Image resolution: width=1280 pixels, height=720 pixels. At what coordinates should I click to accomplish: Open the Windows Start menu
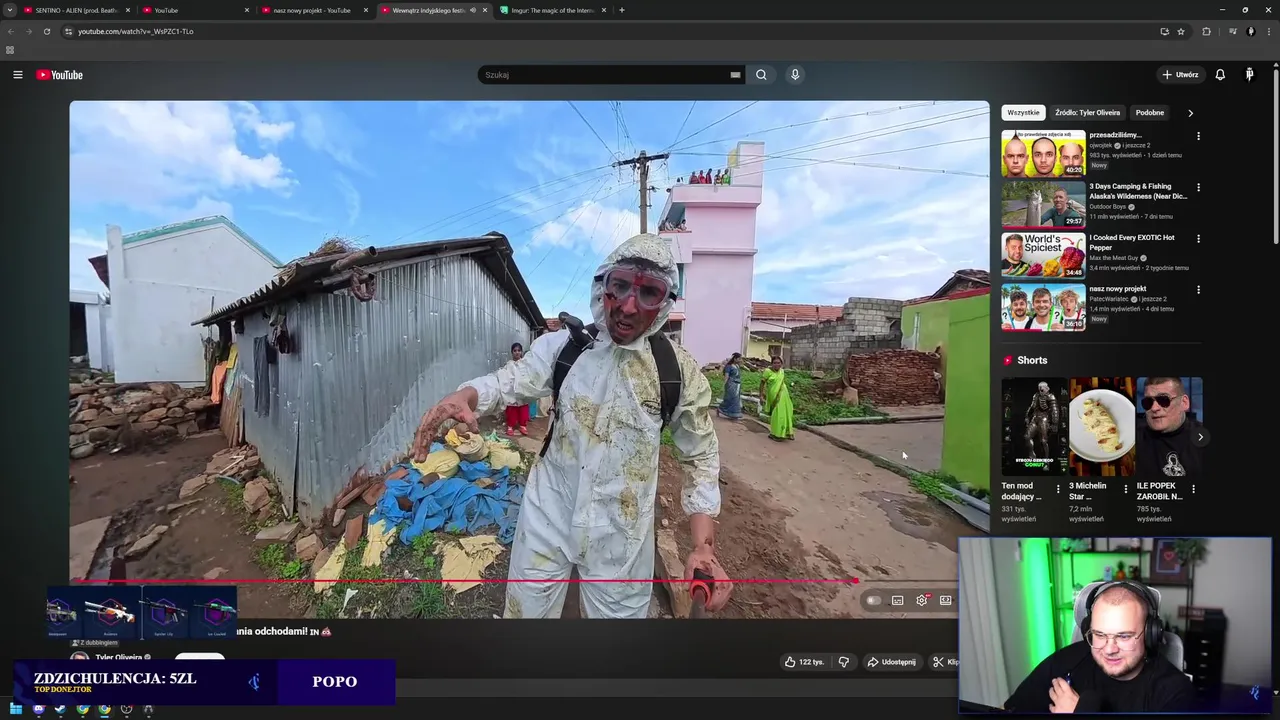coord(15,709)
